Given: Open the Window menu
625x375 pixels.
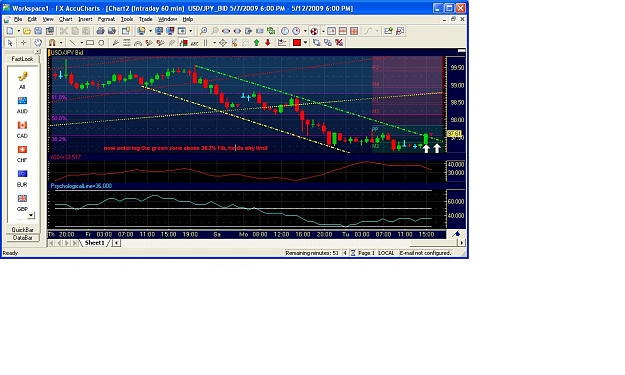Looking at the screenshot, I should [x=167, y=19].
